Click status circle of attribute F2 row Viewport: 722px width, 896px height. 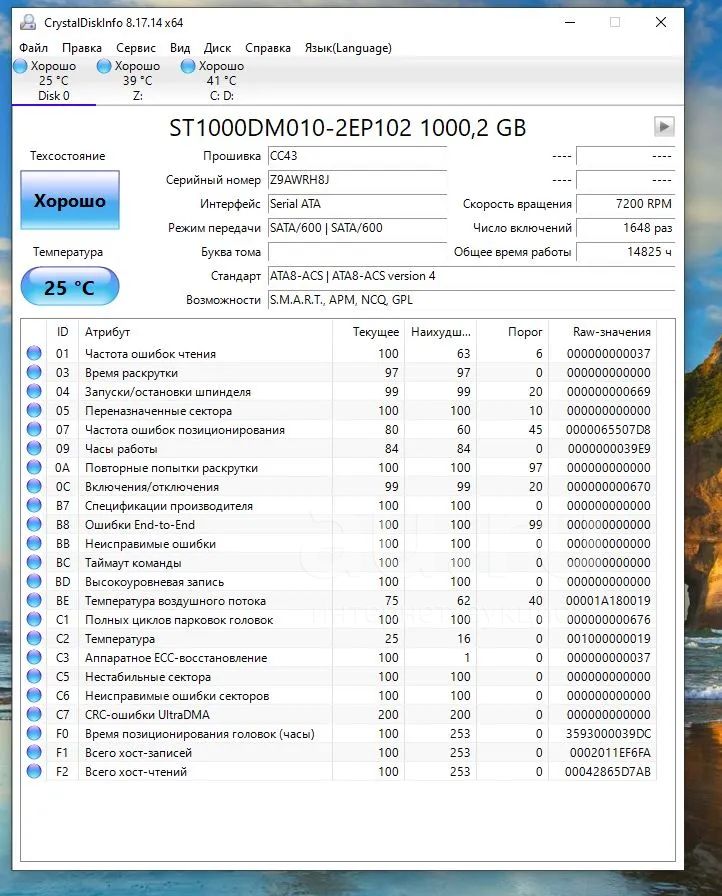pyautogui.click(x=34, y=771)
